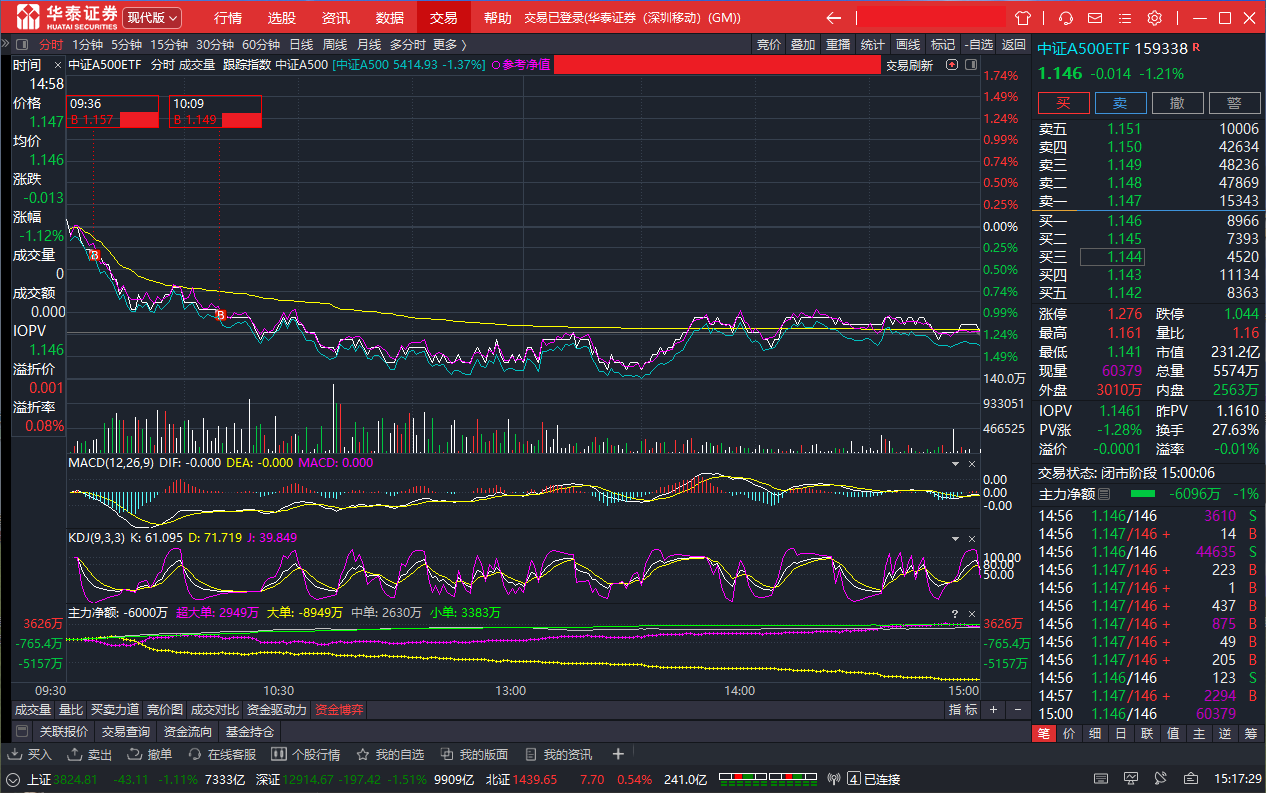Select the 日线 period tab

coord(301,44)
